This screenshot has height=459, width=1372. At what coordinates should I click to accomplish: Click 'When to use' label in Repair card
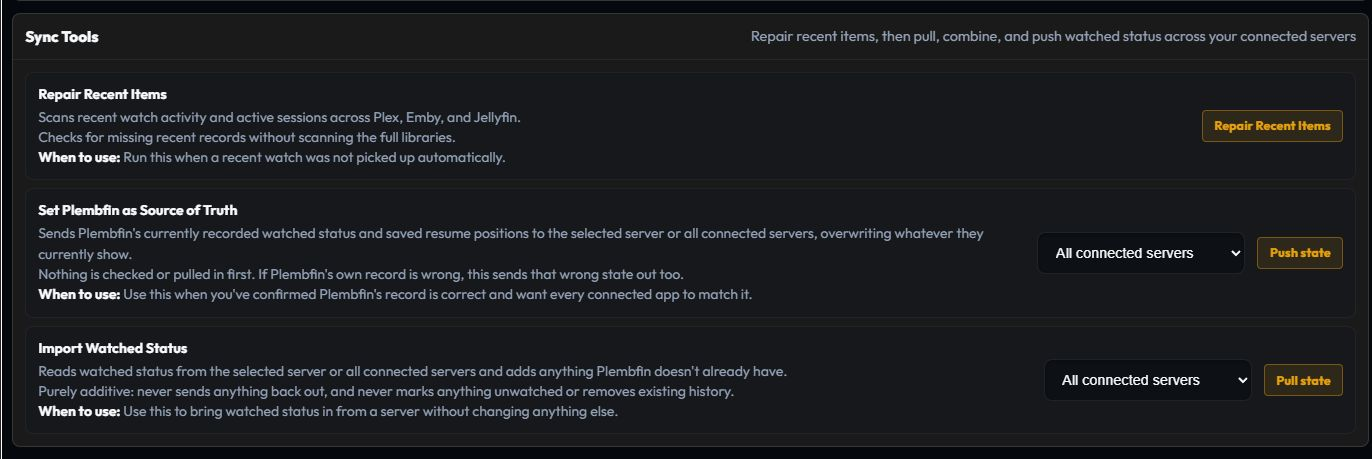tap(79, 158)
